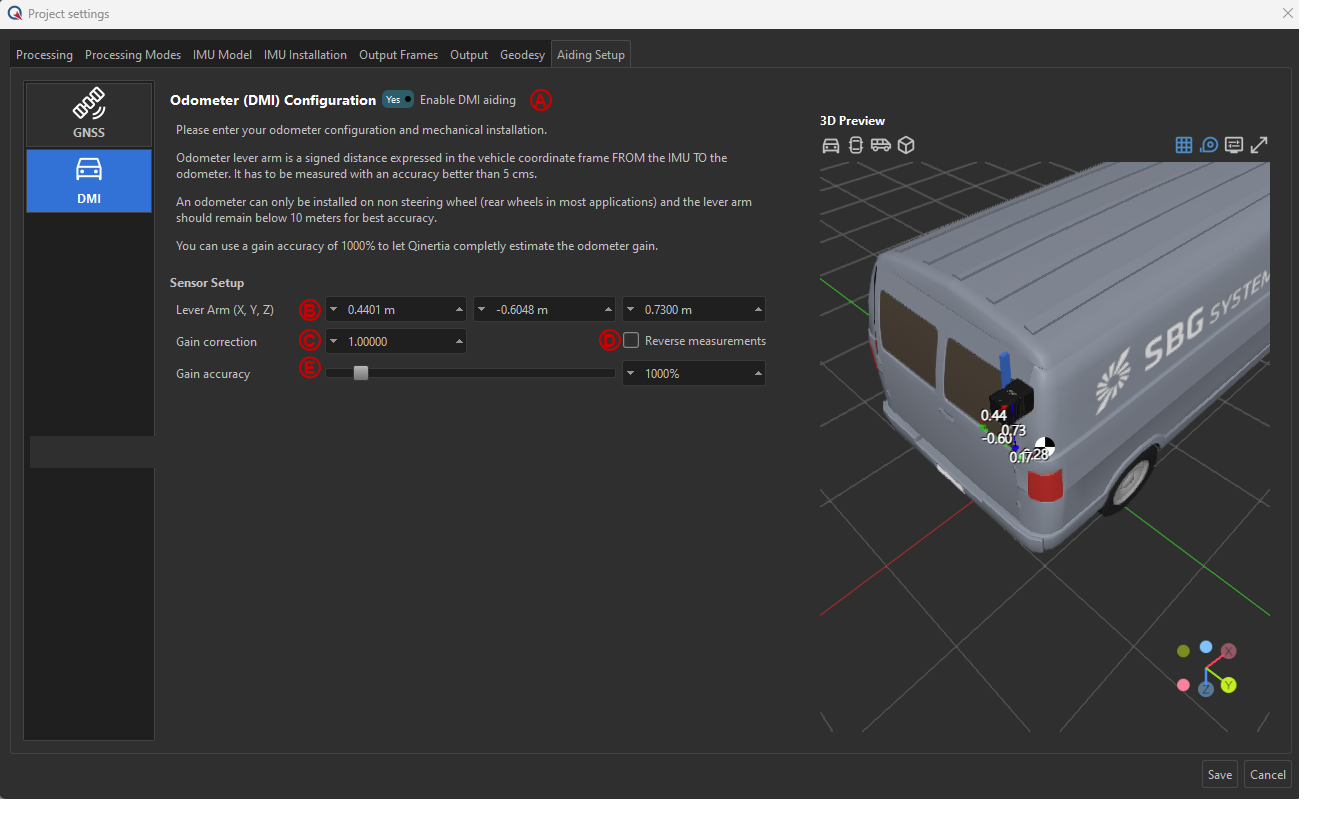Switch to the IMU Installation tab

[305, 54]
